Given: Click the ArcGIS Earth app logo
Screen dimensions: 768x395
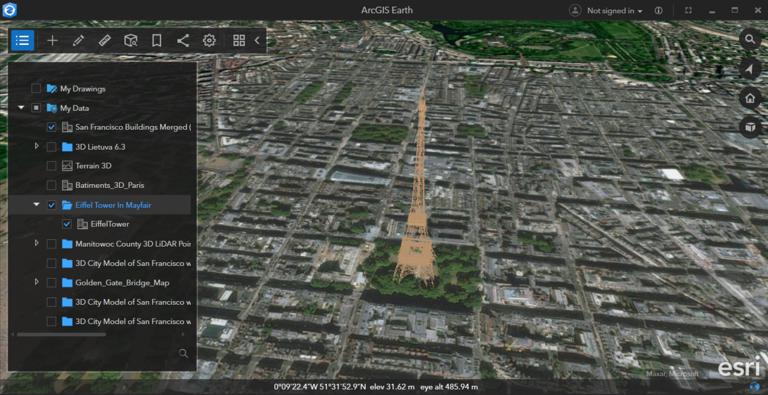Looking at the screenshot, I should (x=9, y=10).
